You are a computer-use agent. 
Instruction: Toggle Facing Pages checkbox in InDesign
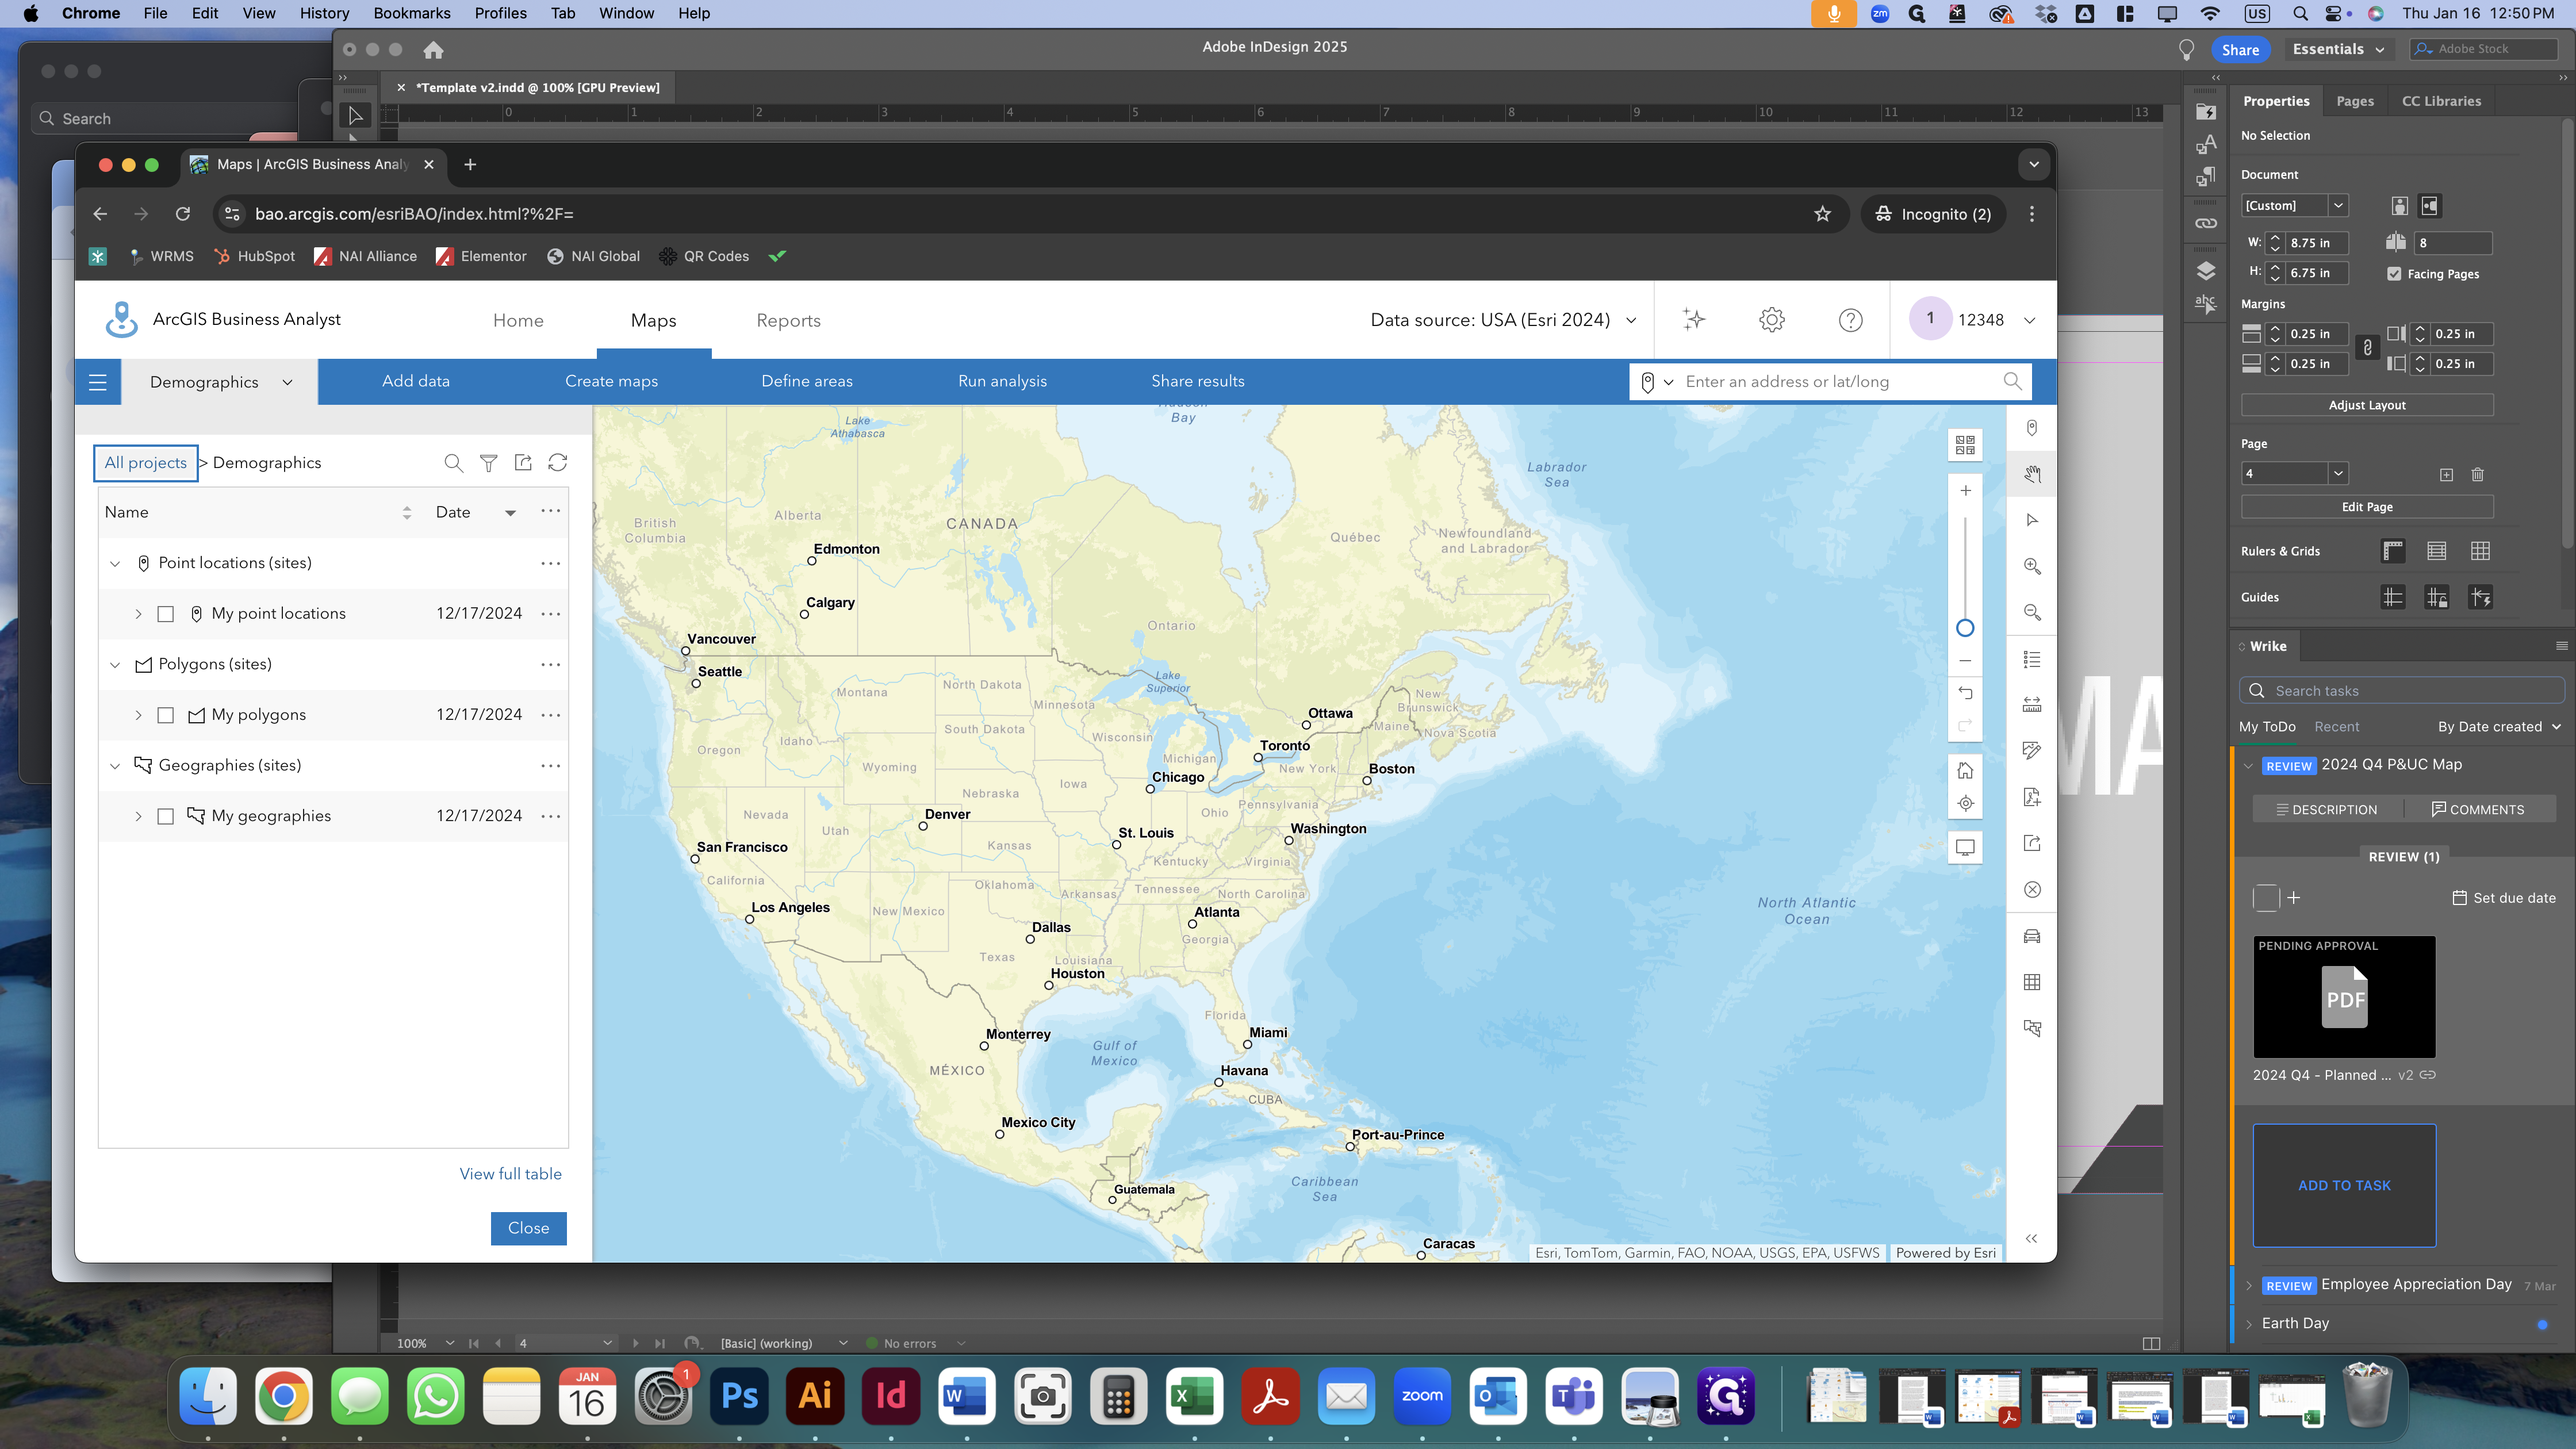coord(2394,274)
